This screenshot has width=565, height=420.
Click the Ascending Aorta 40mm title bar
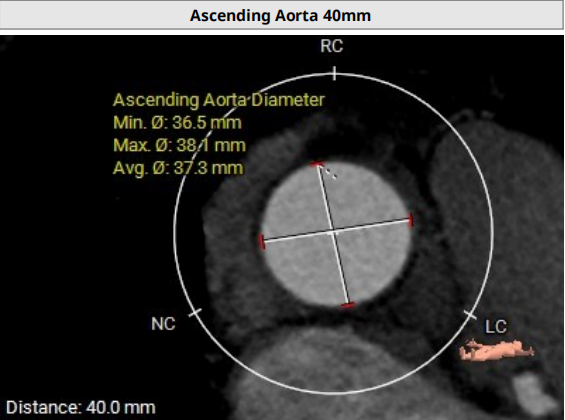(282, 15)
